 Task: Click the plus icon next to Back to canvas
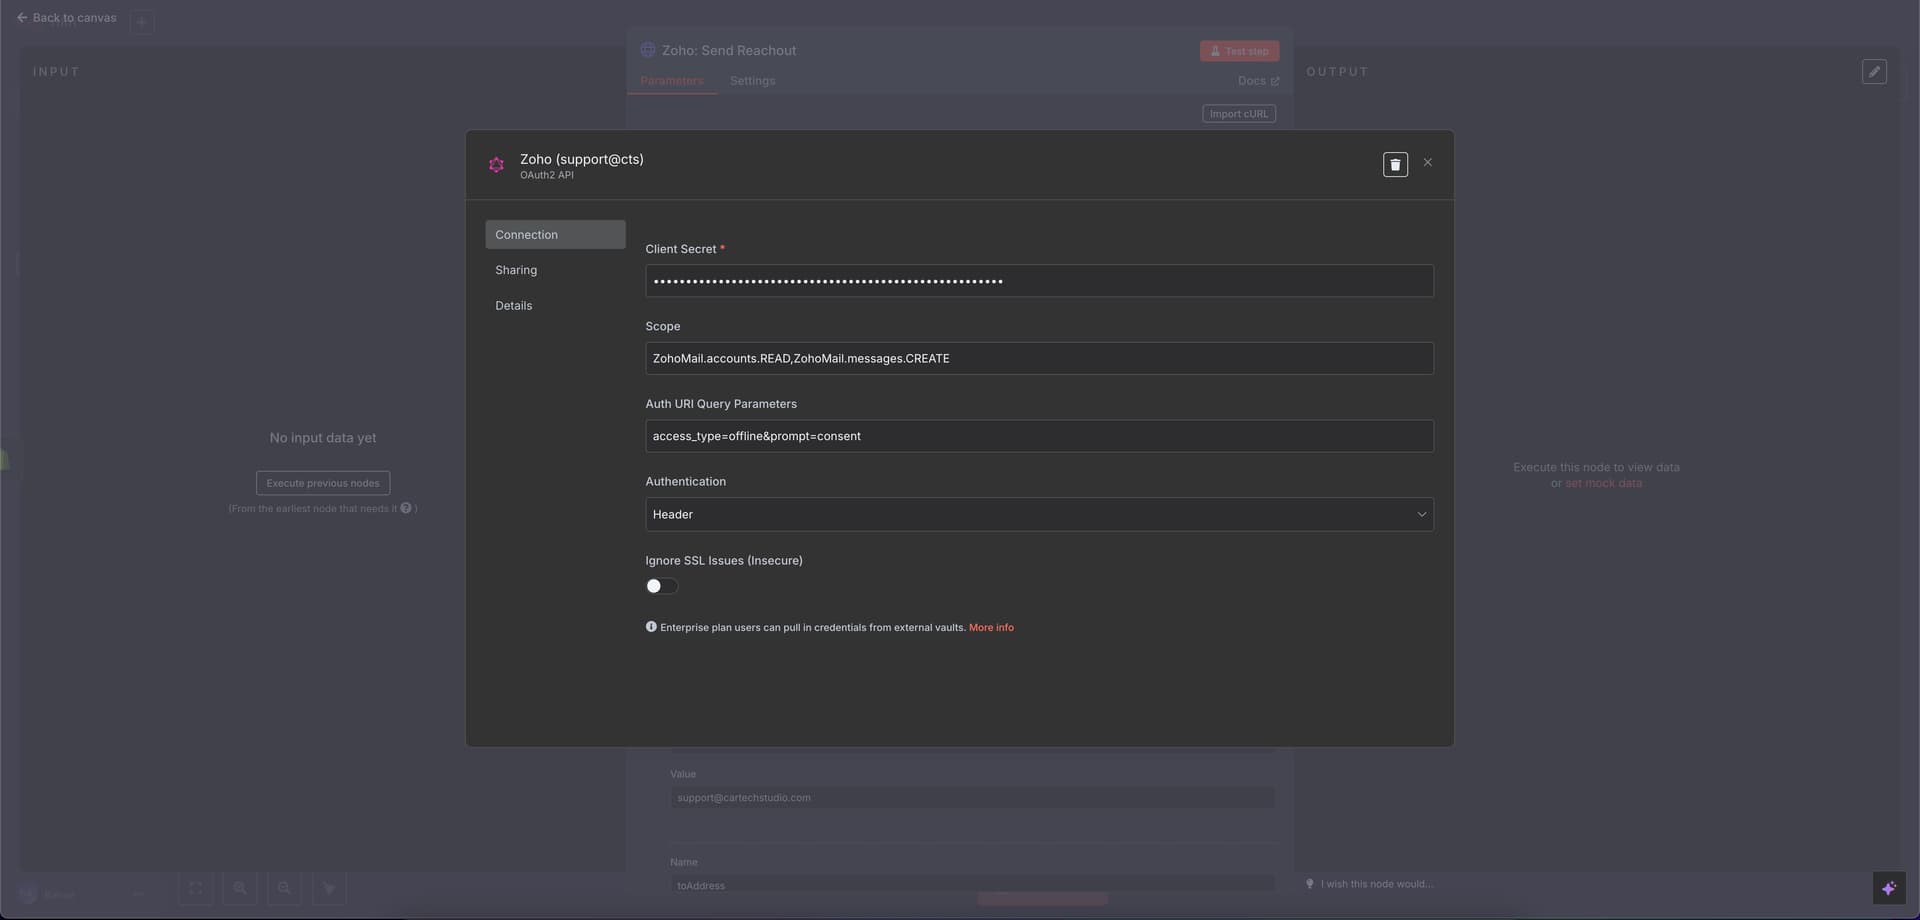tap(141, 21)
